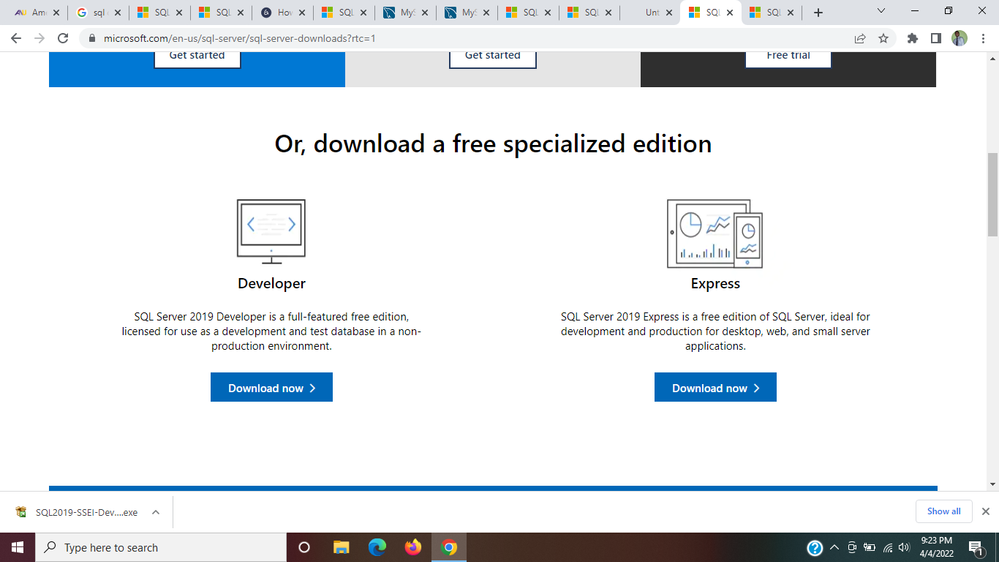Click the Chrome taskbar icon
This screenshot has height=562, width=999.
tap(449, 547)
